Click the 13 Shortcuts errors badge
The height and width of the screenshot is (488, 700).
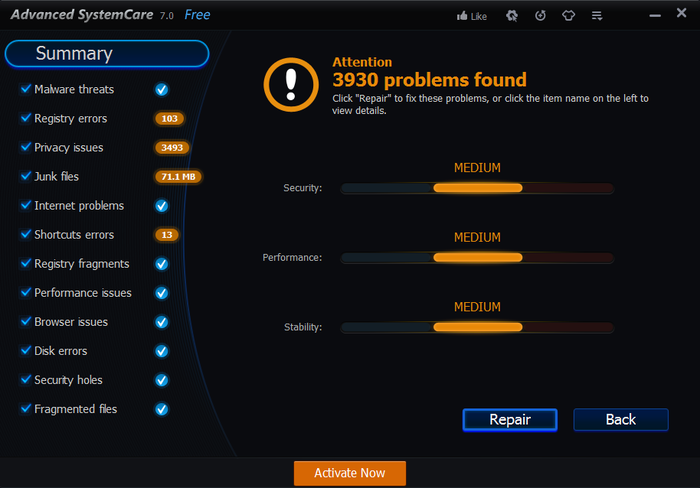click(167, 235)
